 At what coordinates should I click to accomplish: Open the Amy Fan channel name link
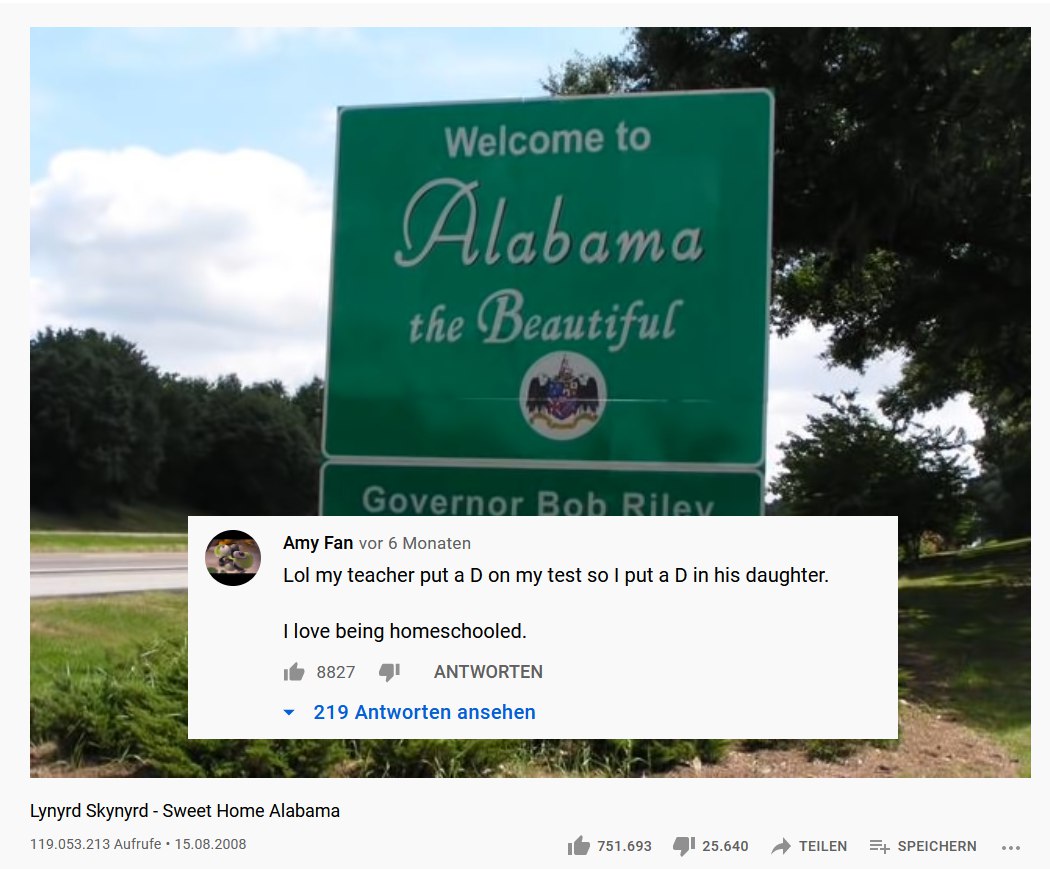(x=317, y=542)
